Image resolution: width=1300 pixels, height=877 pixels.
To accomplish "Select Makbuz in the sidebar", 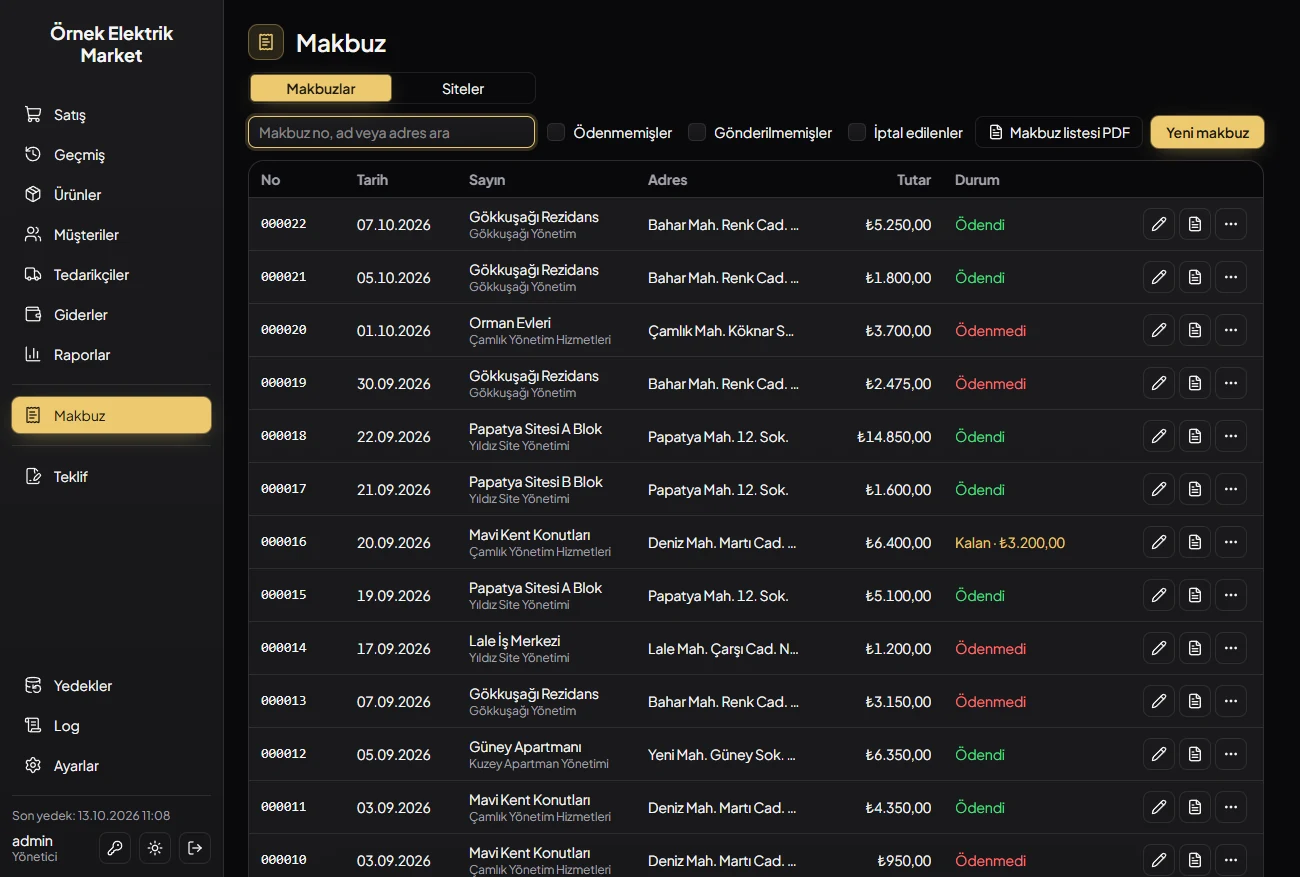I will 111,415.
